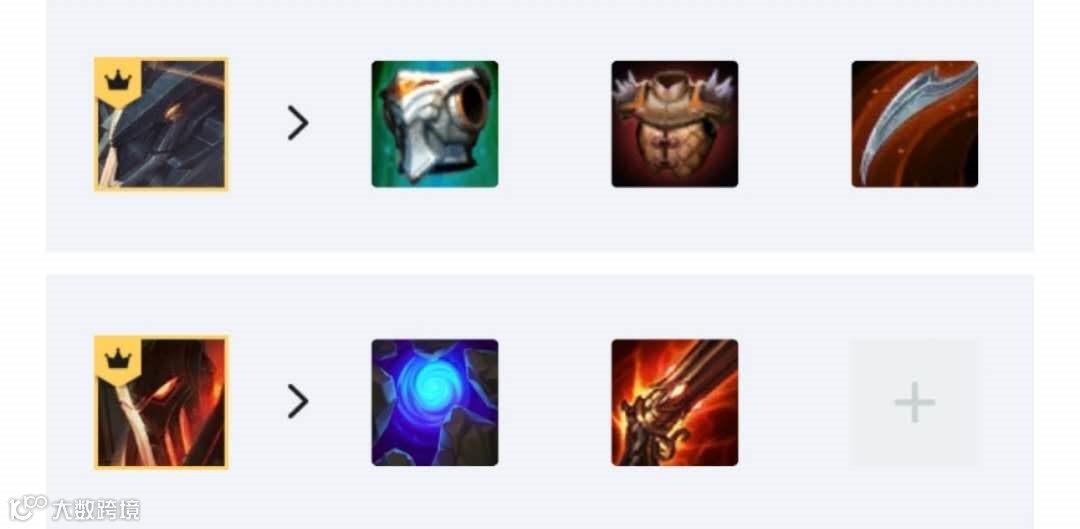This screenshot has width=1080, height=529.
Task: Click crown badge on red fiery champion
Action: (x=118, y=358)
